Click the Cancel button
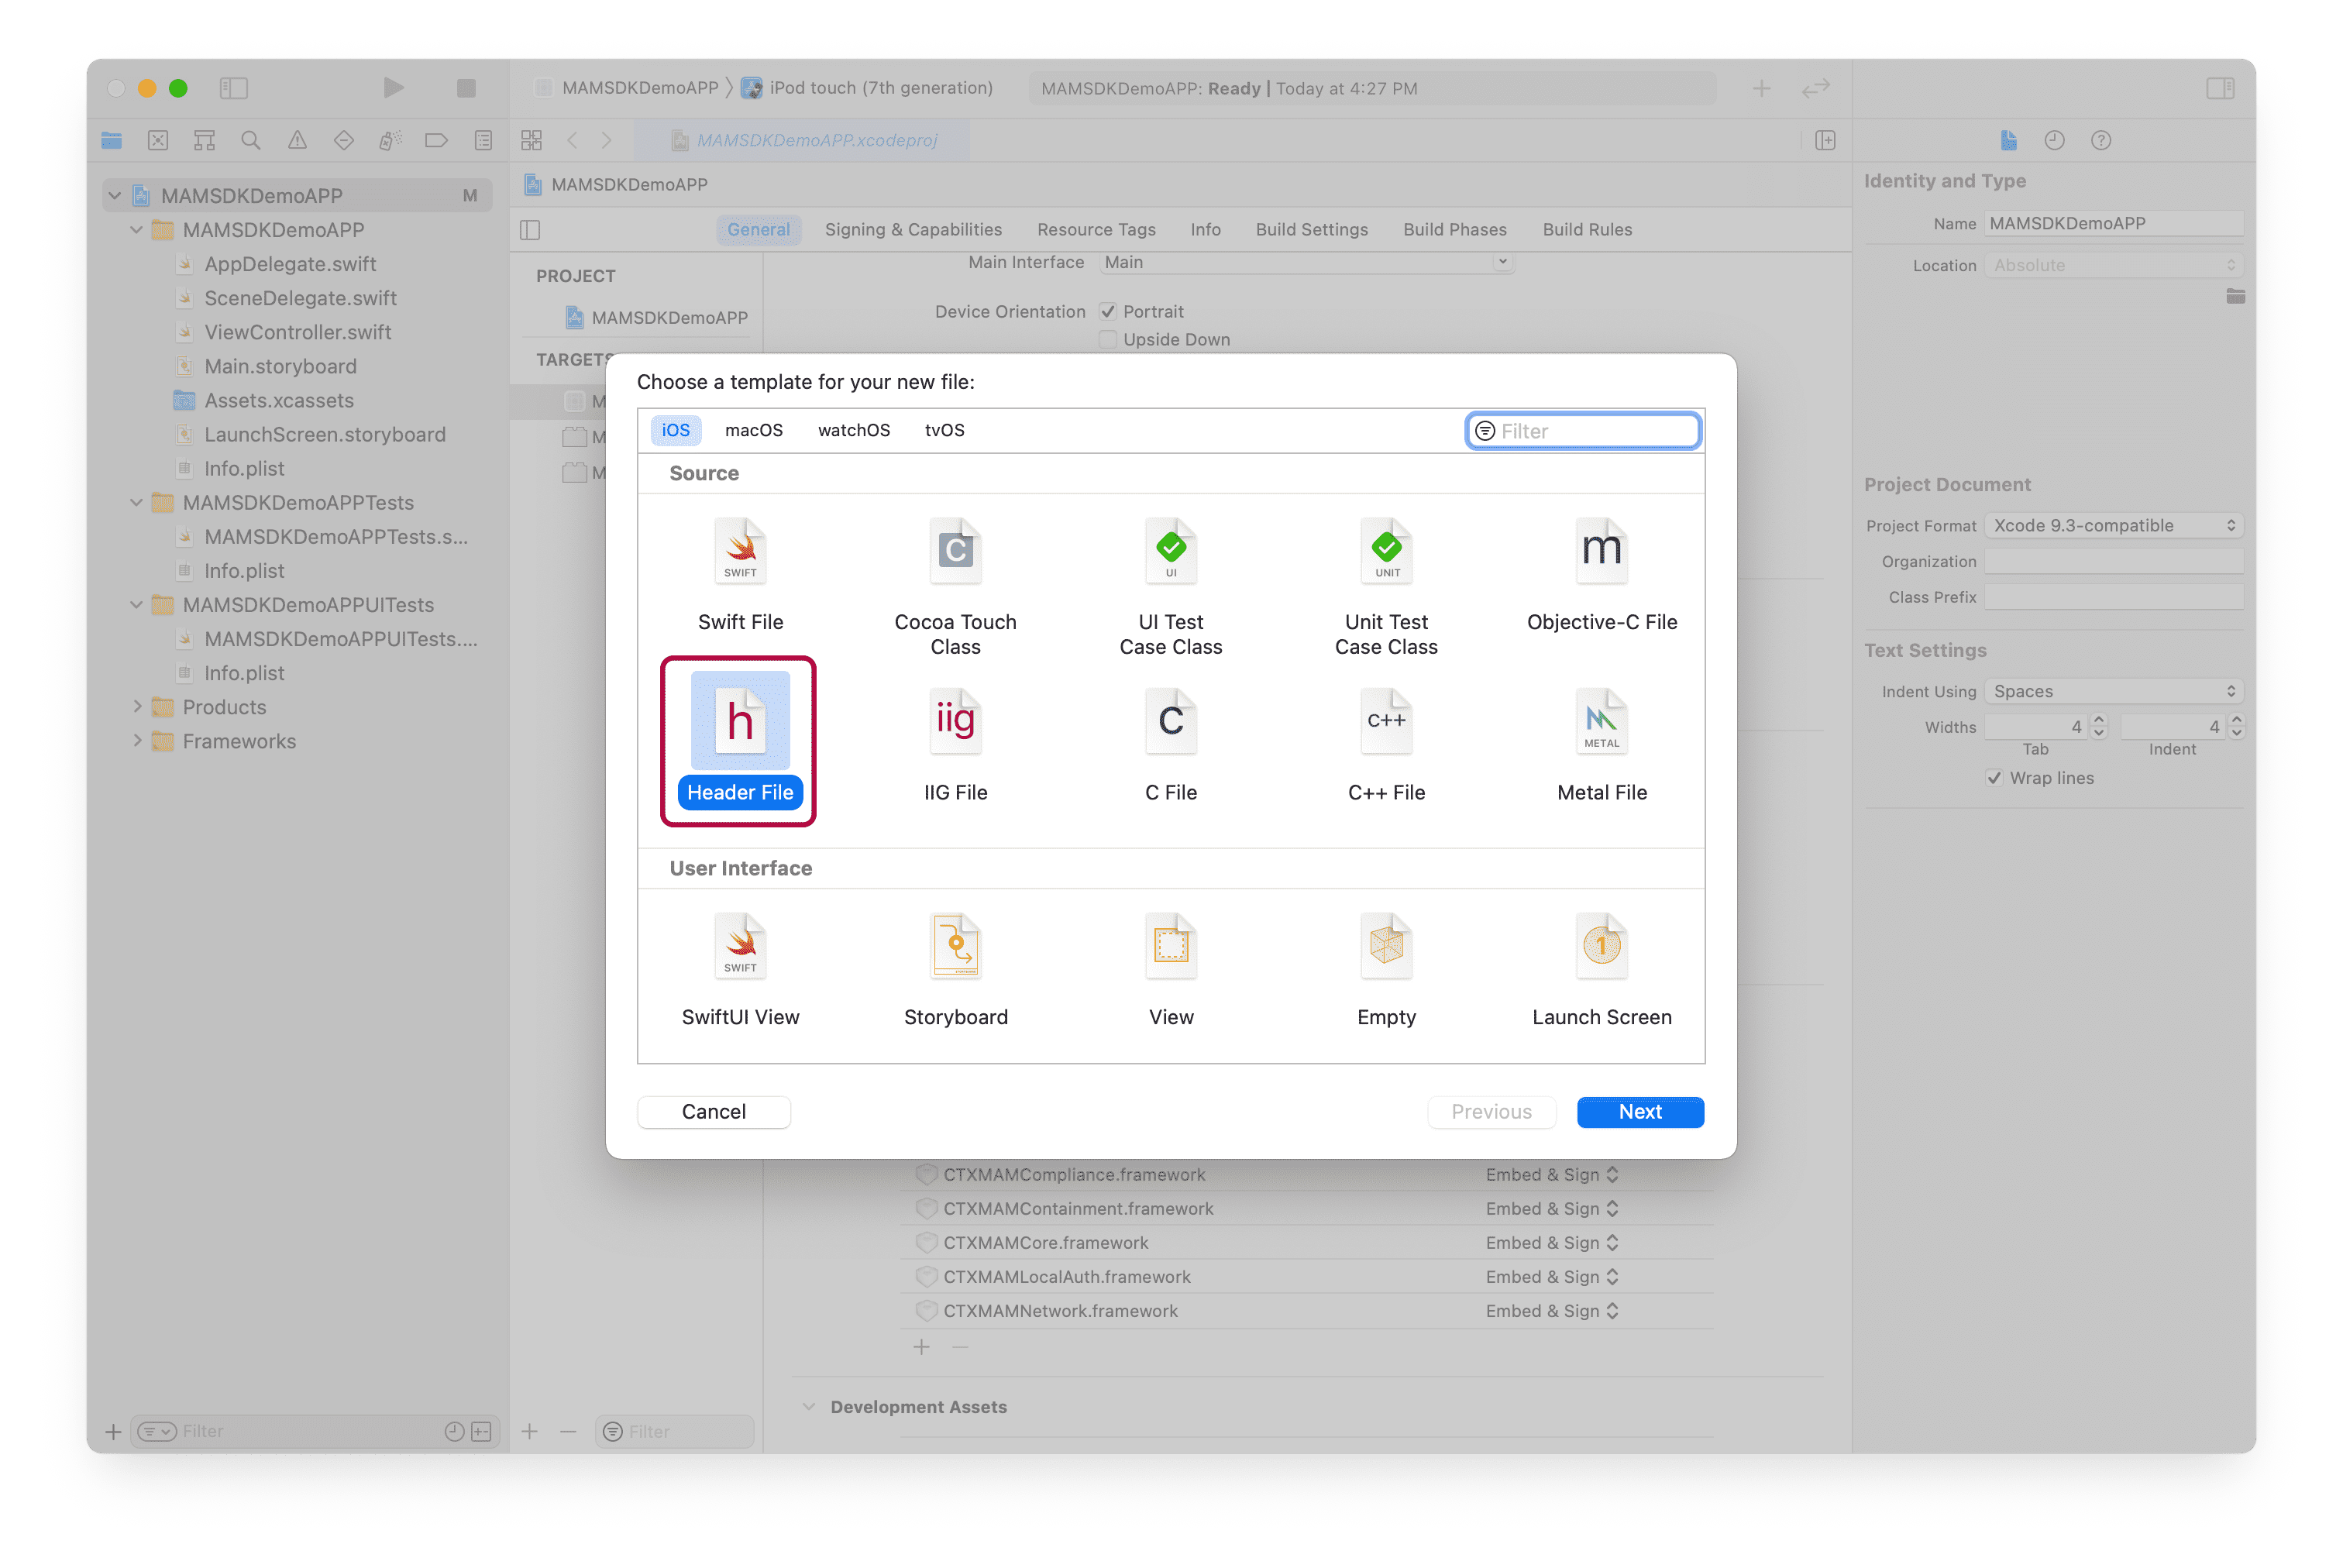Screen dimensions: 2343x1568 pos(713,1112)
